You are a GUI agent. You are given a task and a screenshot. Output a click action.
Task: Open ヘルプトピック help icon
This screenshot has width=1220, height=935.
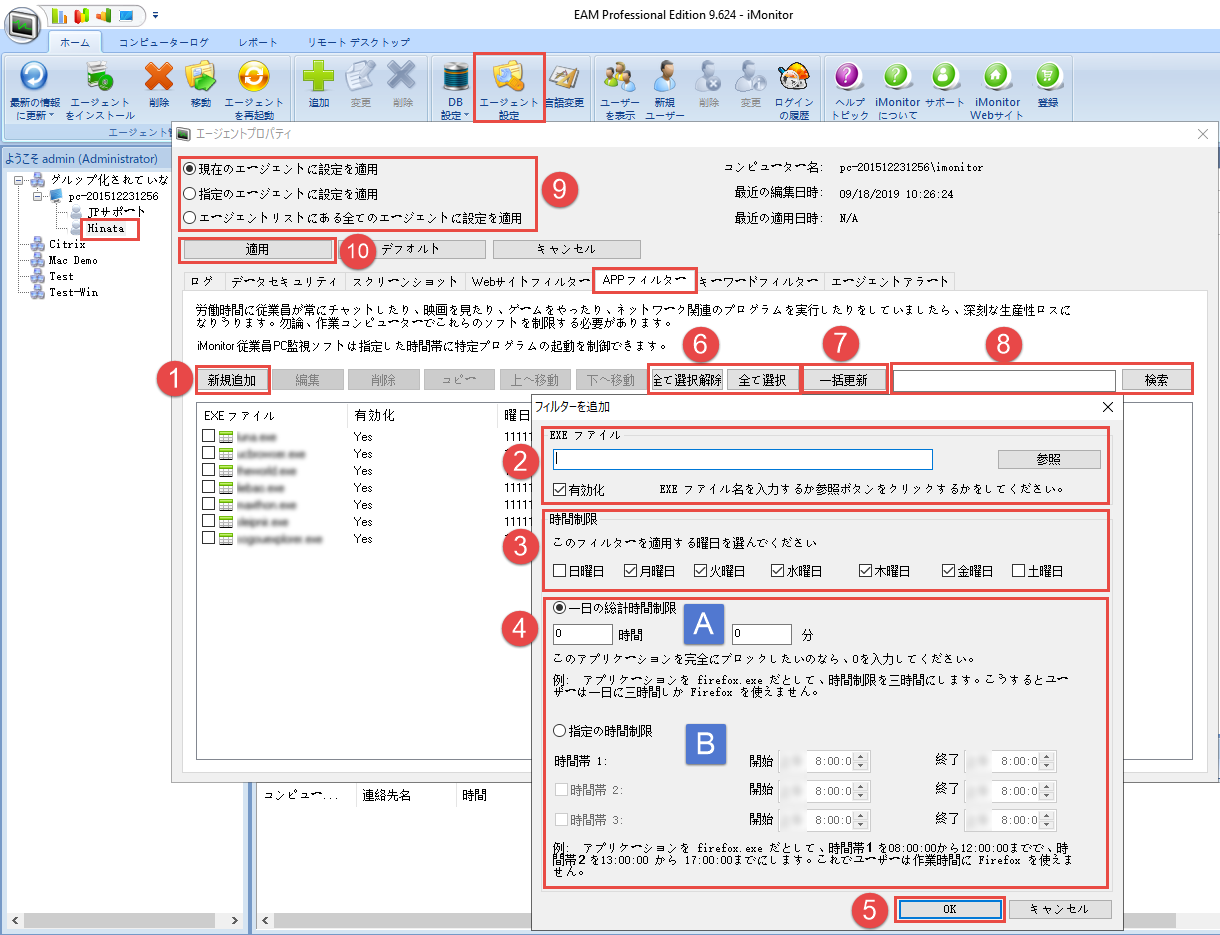pos(849,78)
